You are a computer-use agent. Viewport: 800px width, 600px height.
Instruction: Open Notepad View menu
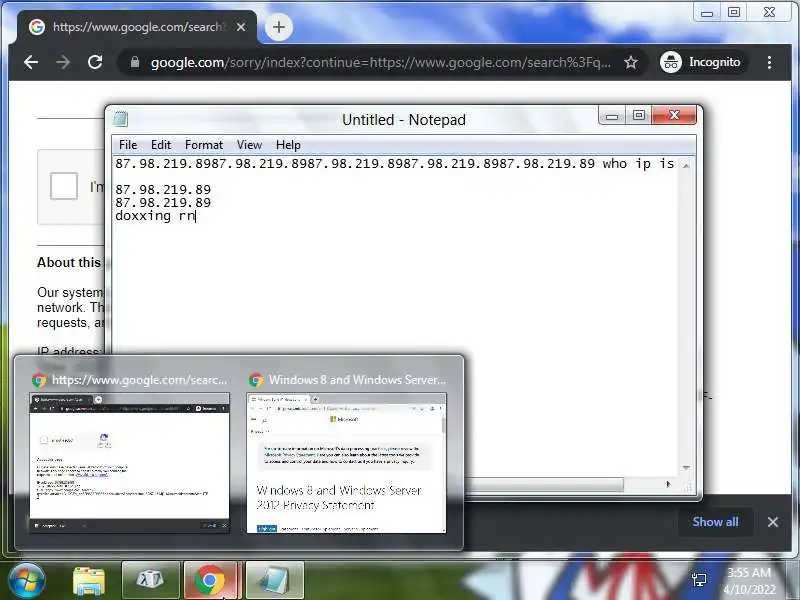[249, 145]
